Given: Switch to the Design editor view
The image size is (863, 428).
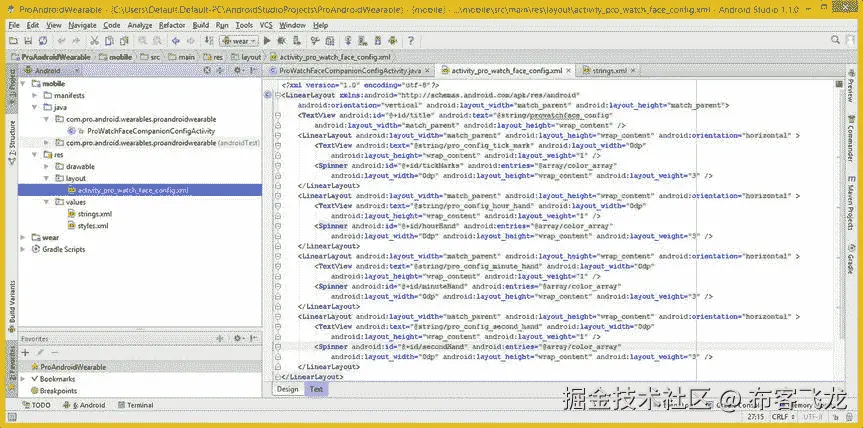Looking at the screenshot, I should (x=288, y=389).
